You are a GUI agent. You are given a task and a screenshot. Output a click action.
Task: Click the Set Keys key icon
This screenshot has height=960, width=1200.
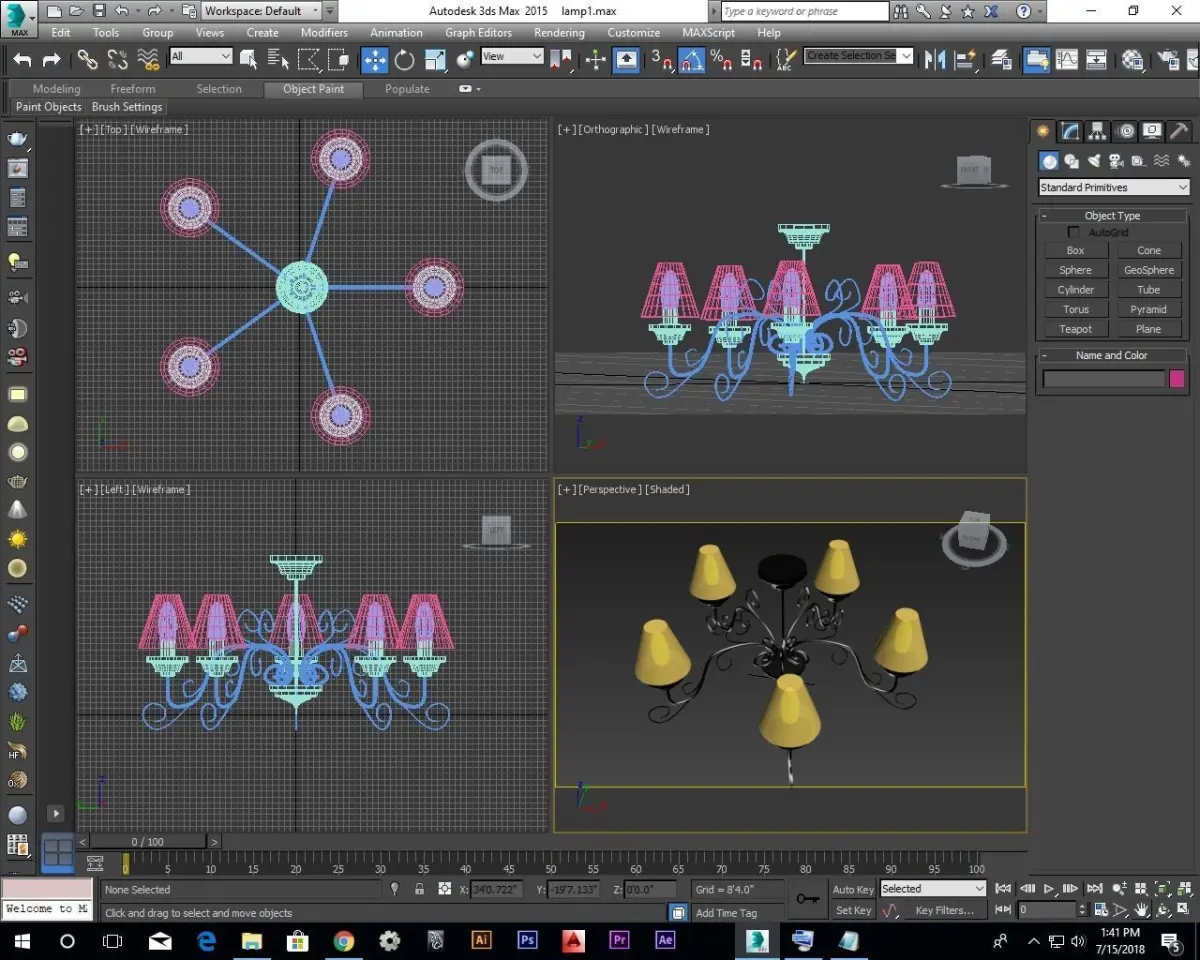coord(807,899)
